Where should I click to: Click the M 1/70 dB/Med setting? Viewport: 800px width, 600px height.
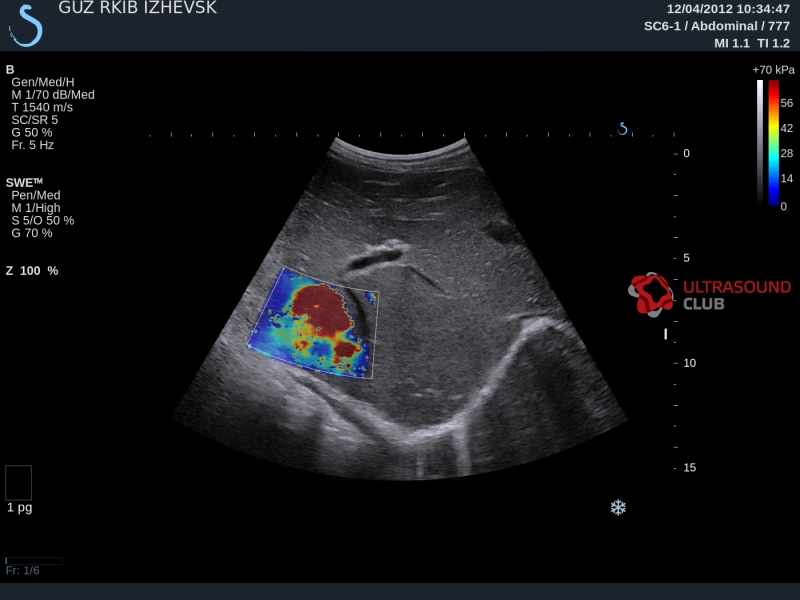click(x=53, y=95)
